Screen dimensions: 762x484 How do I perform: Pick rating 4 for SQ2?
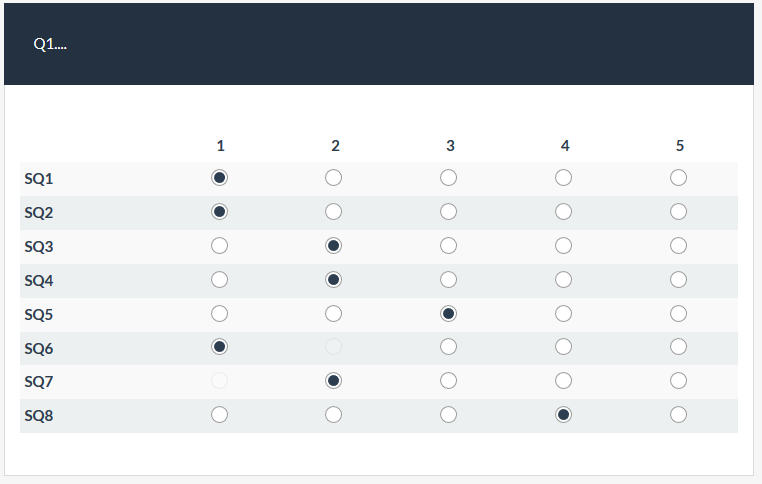[564, 212]
